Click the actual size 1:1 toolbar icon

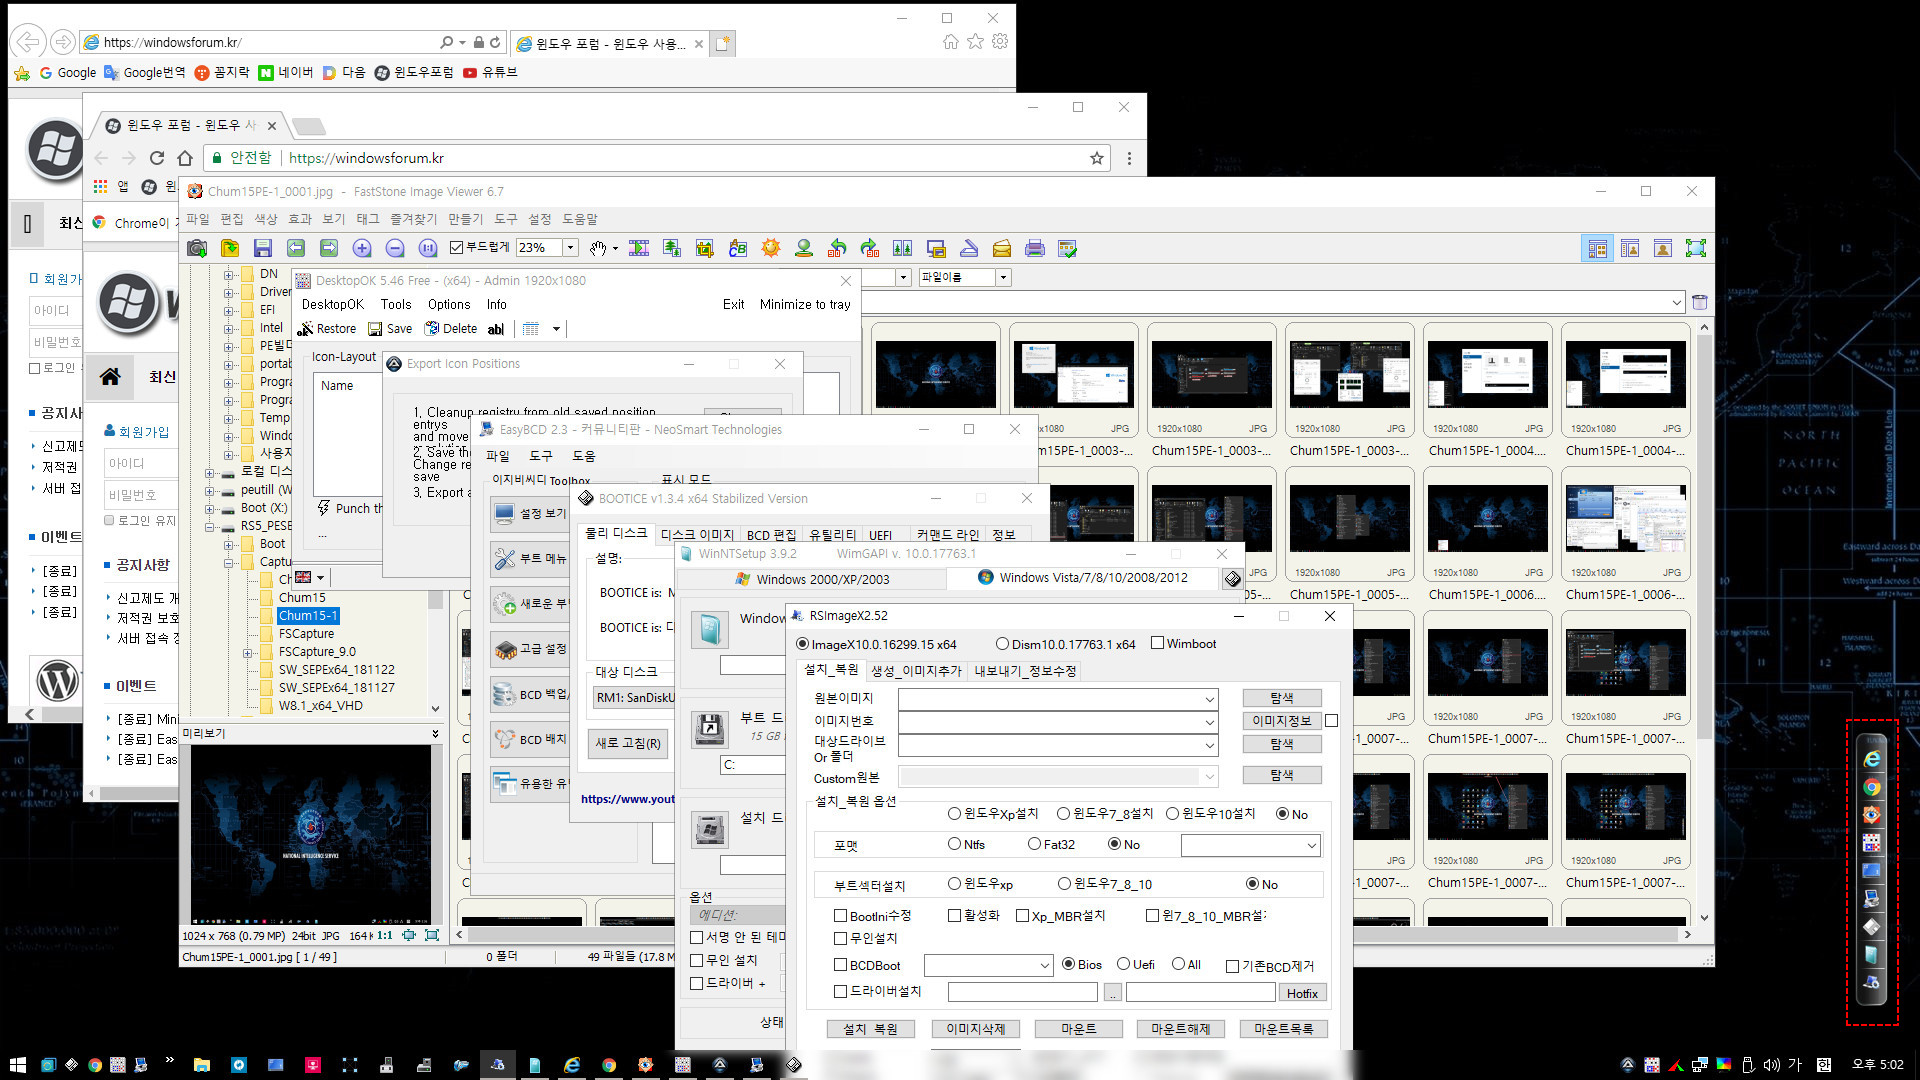(x=428, y=248)
